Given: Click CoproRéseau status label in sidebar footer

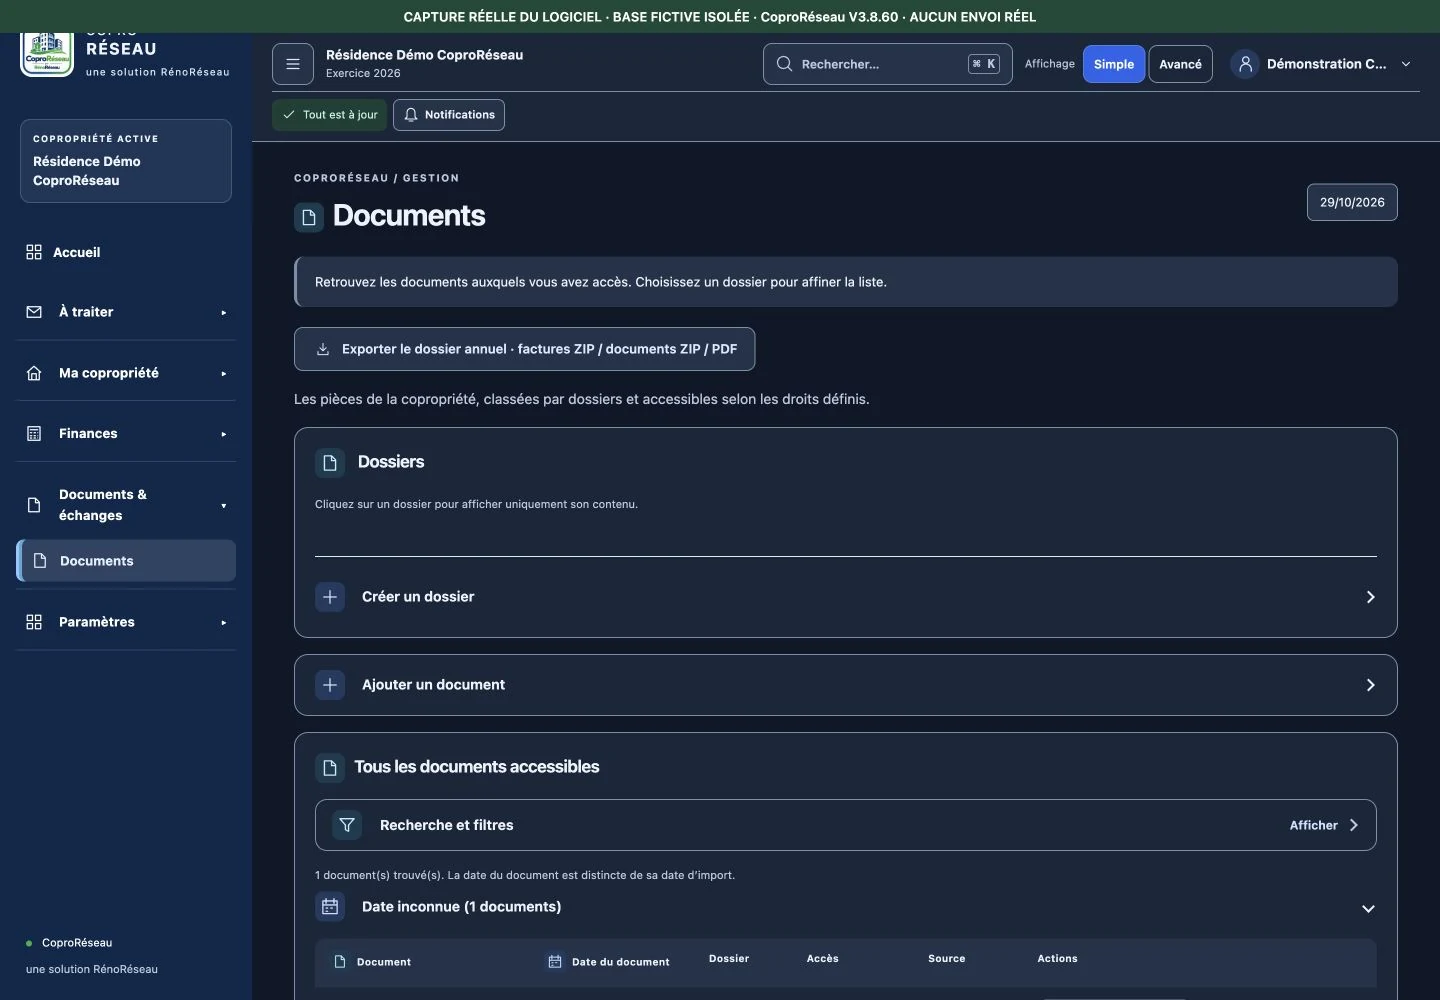Looking at the screenshot, I should (x=77, y=943).
